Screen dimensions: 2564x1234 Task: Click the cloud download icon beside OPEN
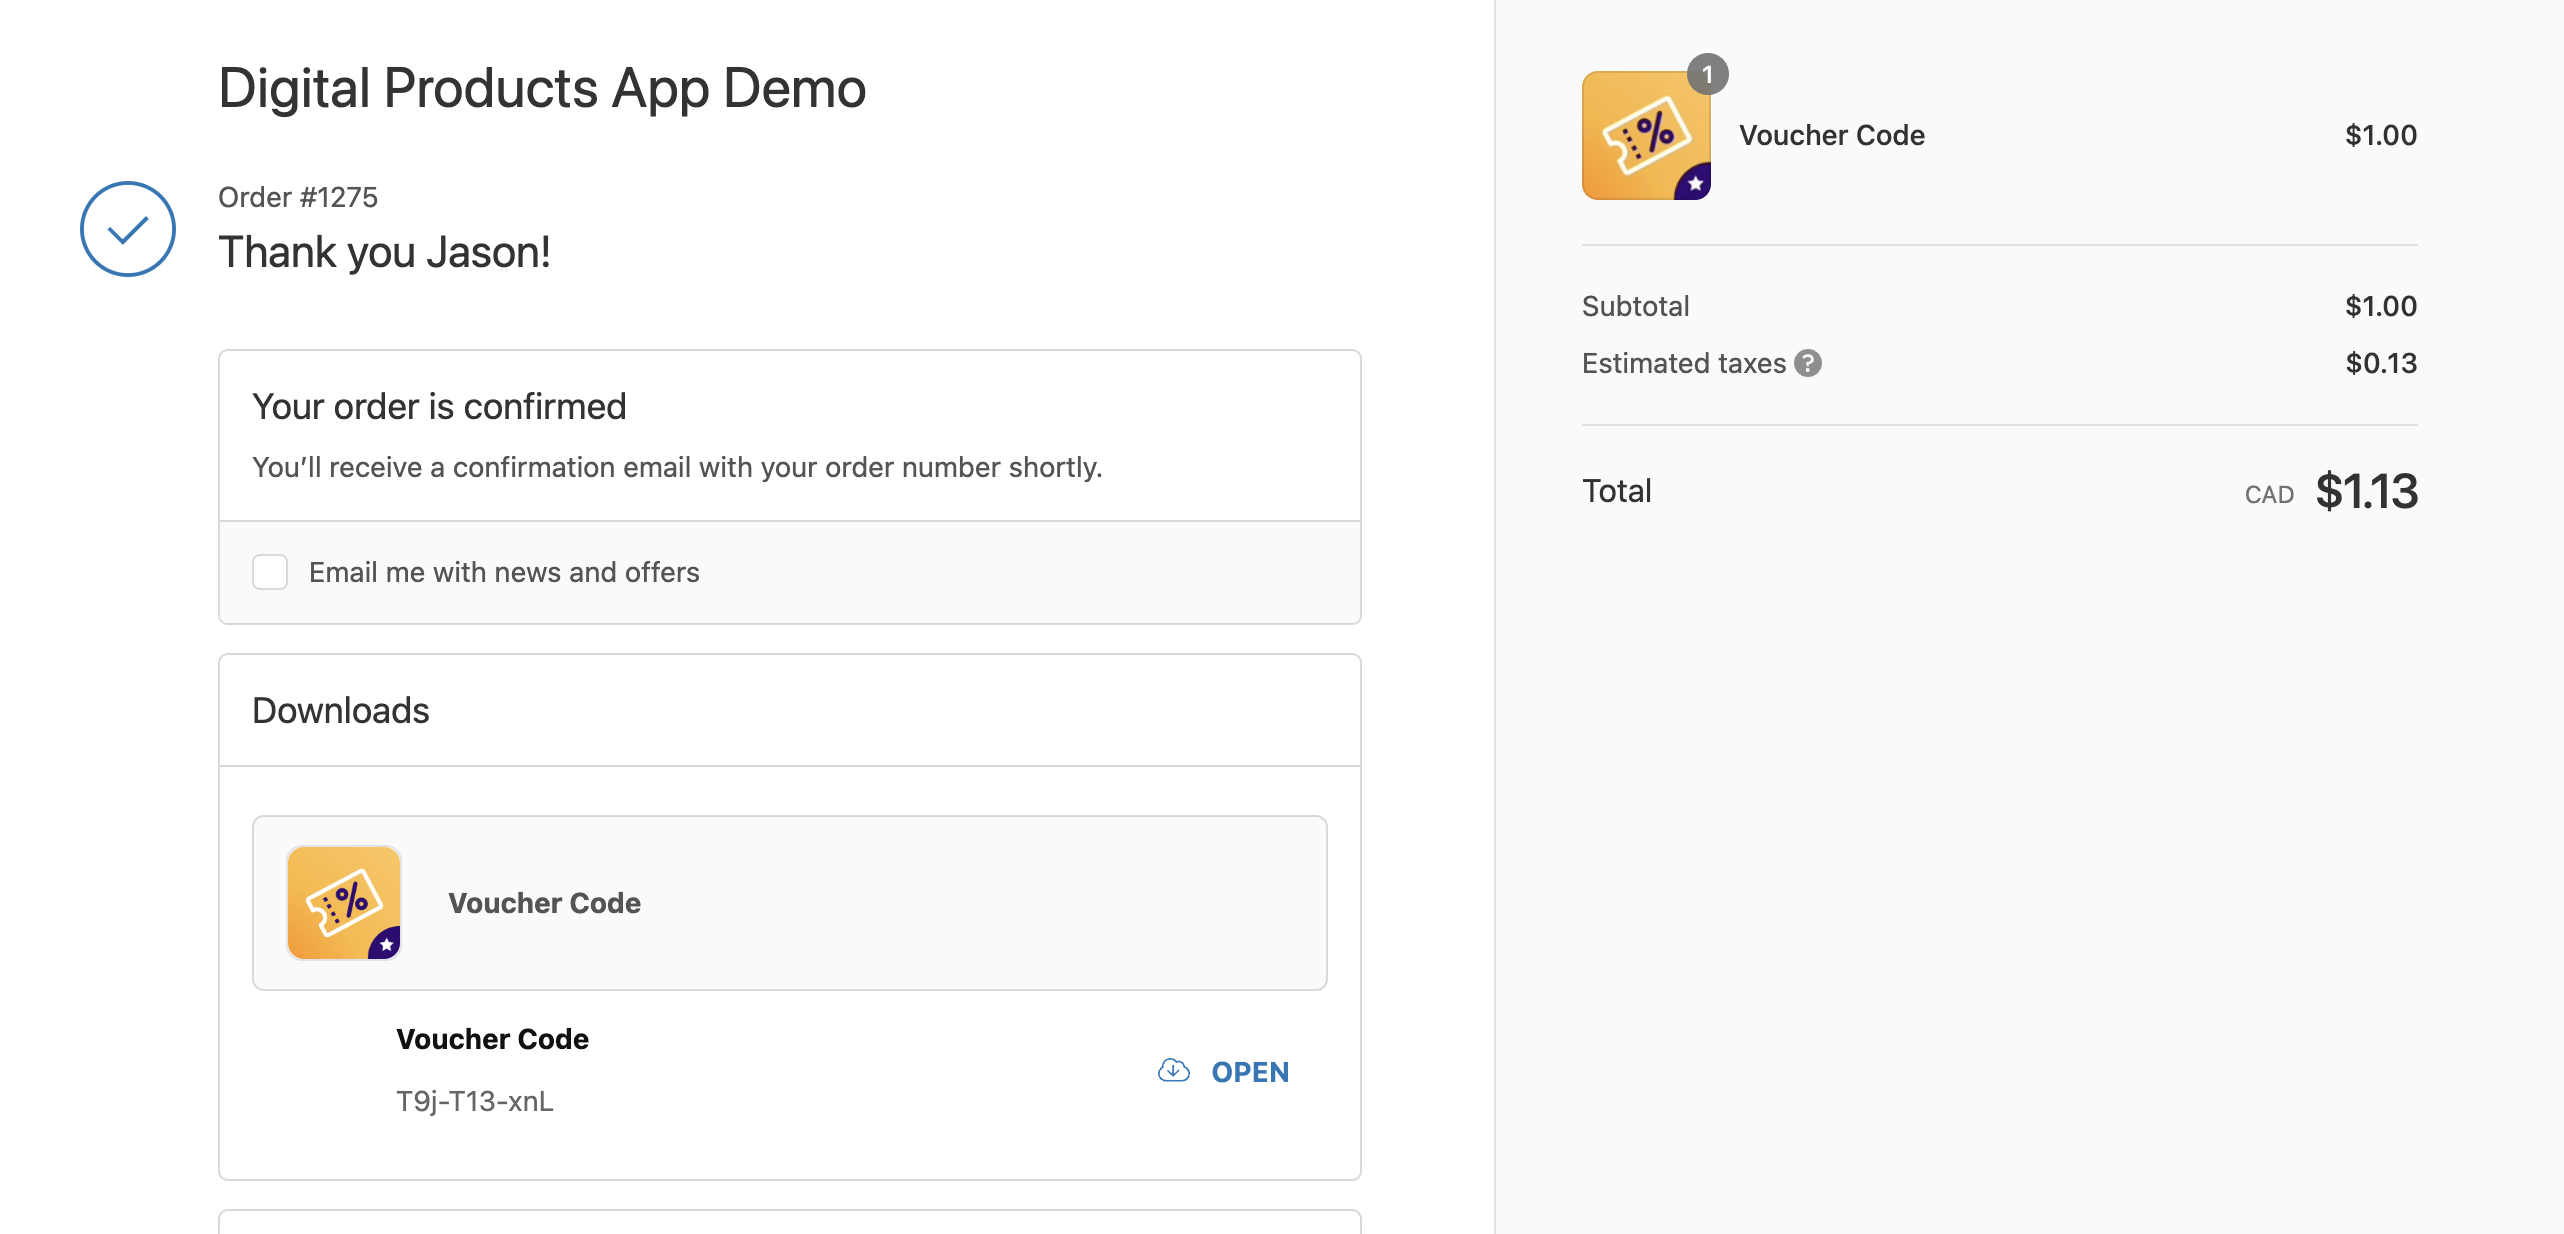1173,1071
